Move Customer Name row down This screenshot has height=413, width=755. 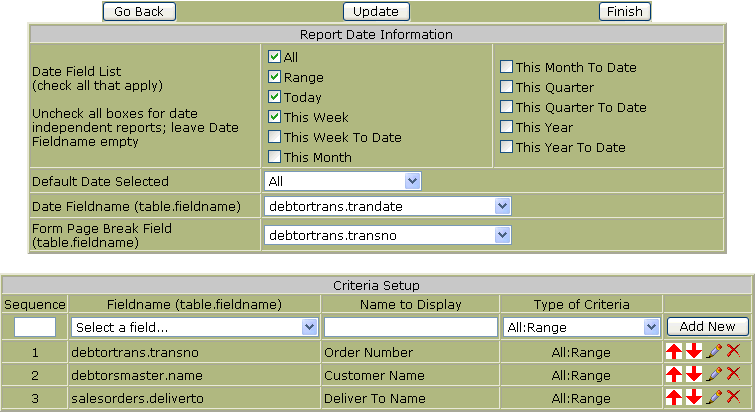point(693,374)
